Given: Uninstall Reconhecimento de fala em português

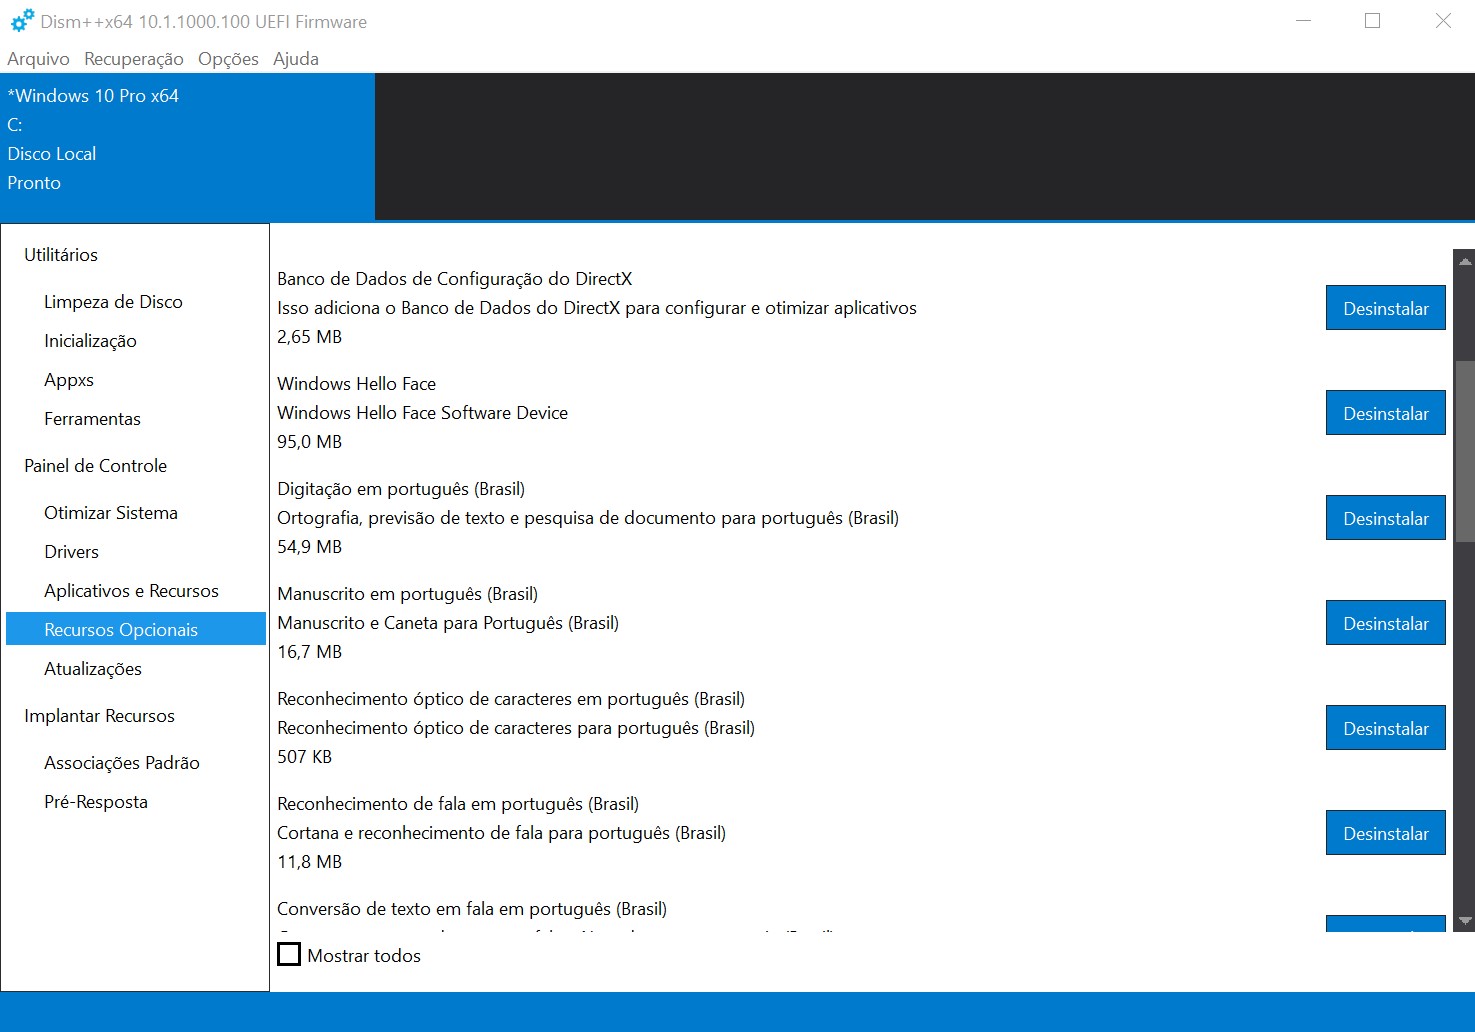Looking at the screenshot, I should tap(1386, 833).
